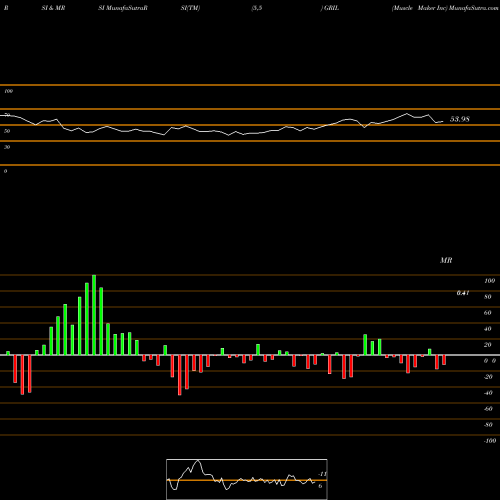Click the ') GRIL' ticker symbol text

click(330, 8)
